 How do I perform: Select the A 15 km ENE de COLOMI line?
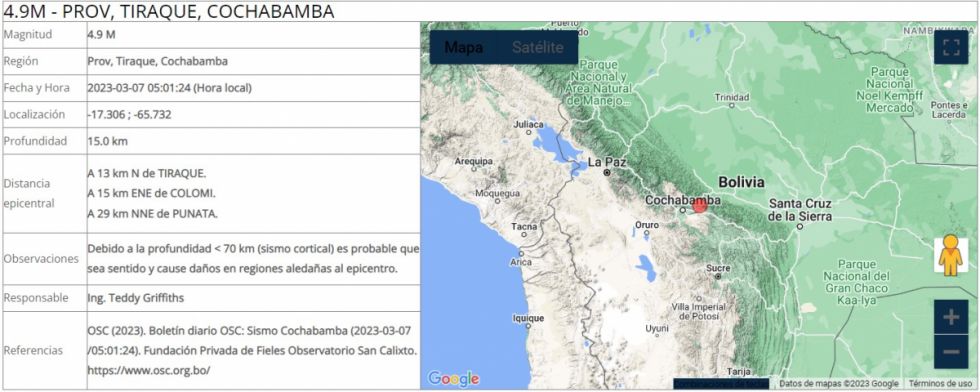(x=151, y=193)
